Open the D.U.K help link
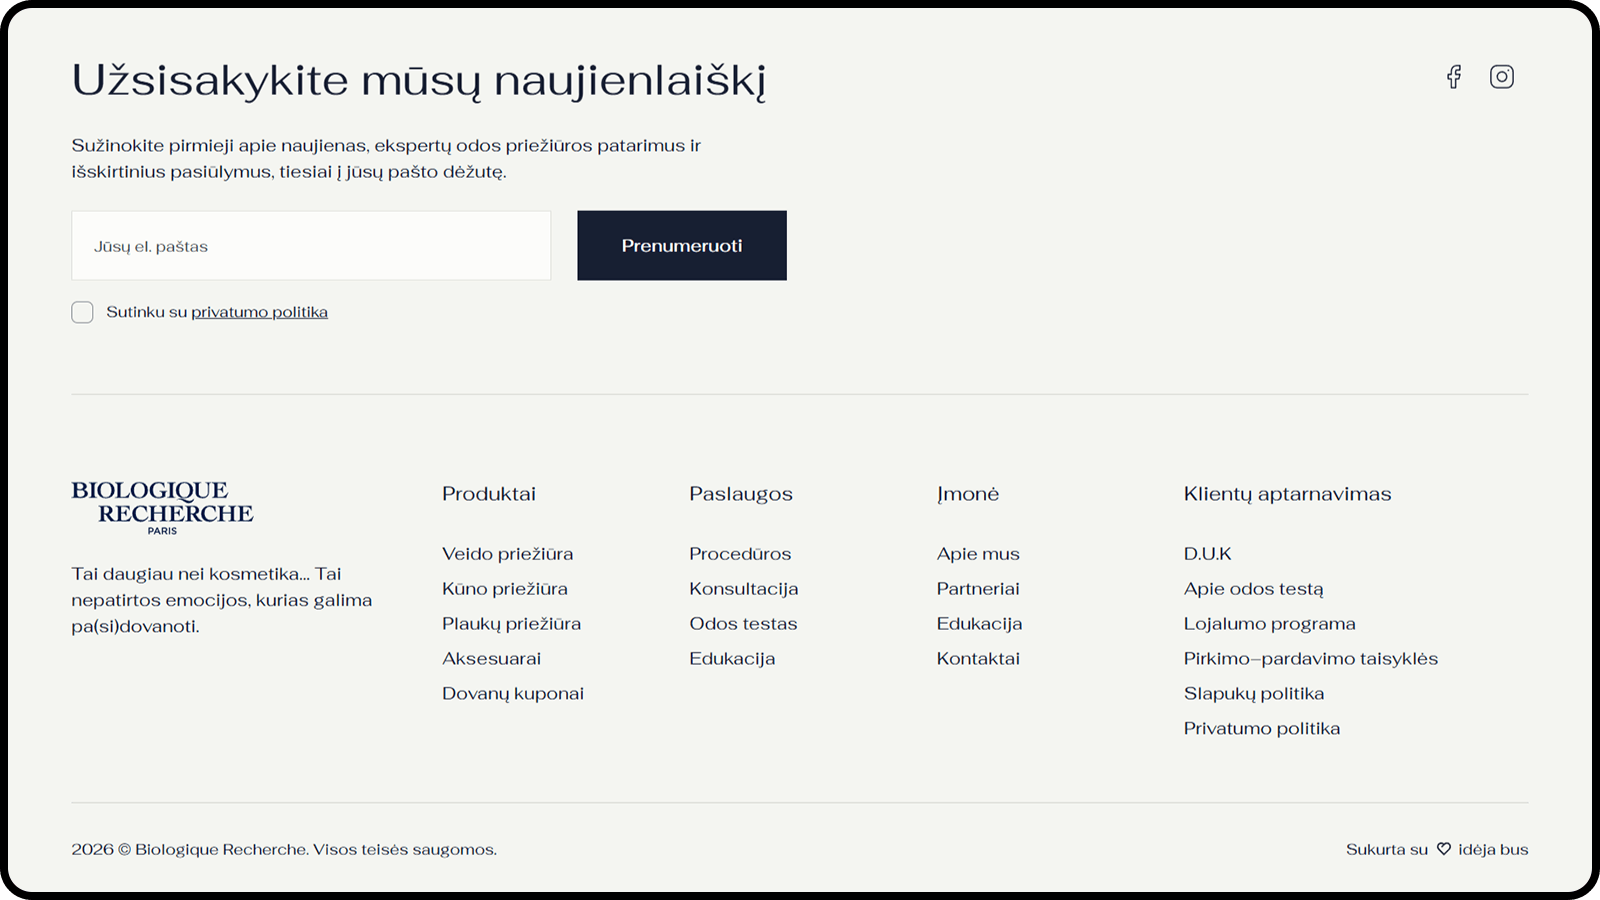This screenshot has height=900, width=1600. pyautogui.click(x=1207, y=554)
